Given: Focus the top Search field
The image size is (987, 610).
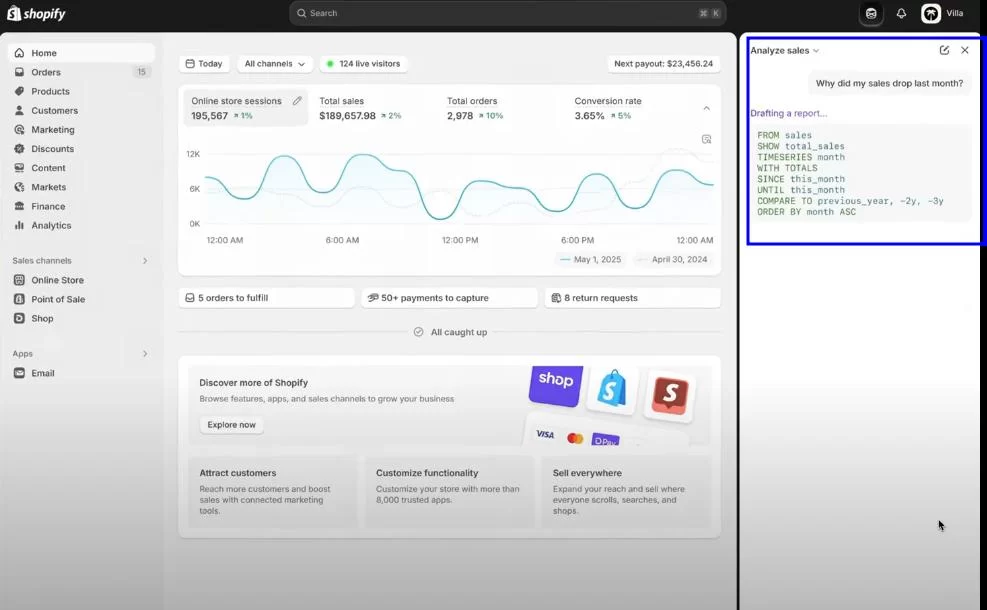Looking at the screenshot, I should (x=507, y=13).
